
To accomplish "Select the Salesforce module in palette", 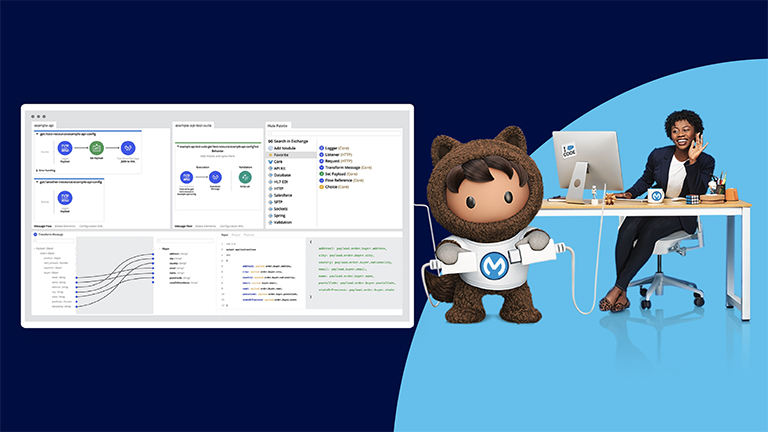I will coord(285,196).
